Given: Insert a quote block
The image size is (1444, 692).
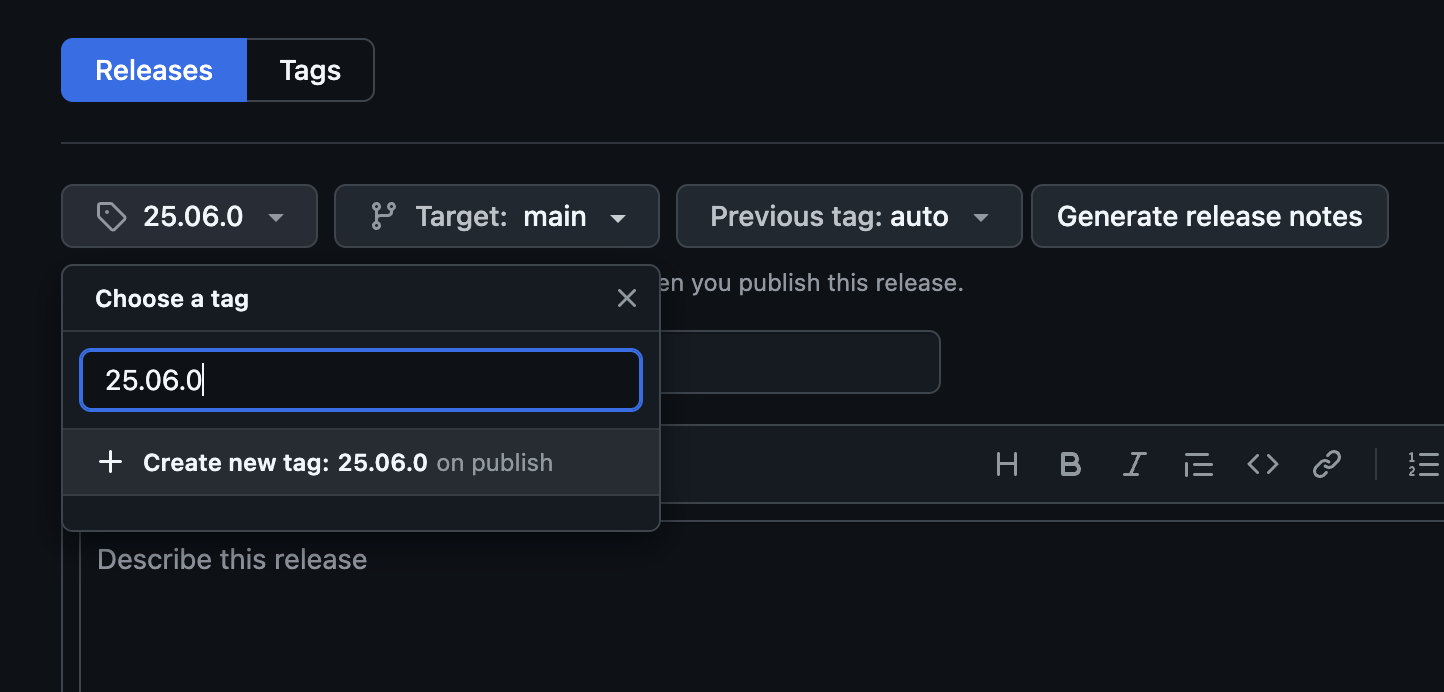Looking at the screenshot, I should click(1198, 464).
